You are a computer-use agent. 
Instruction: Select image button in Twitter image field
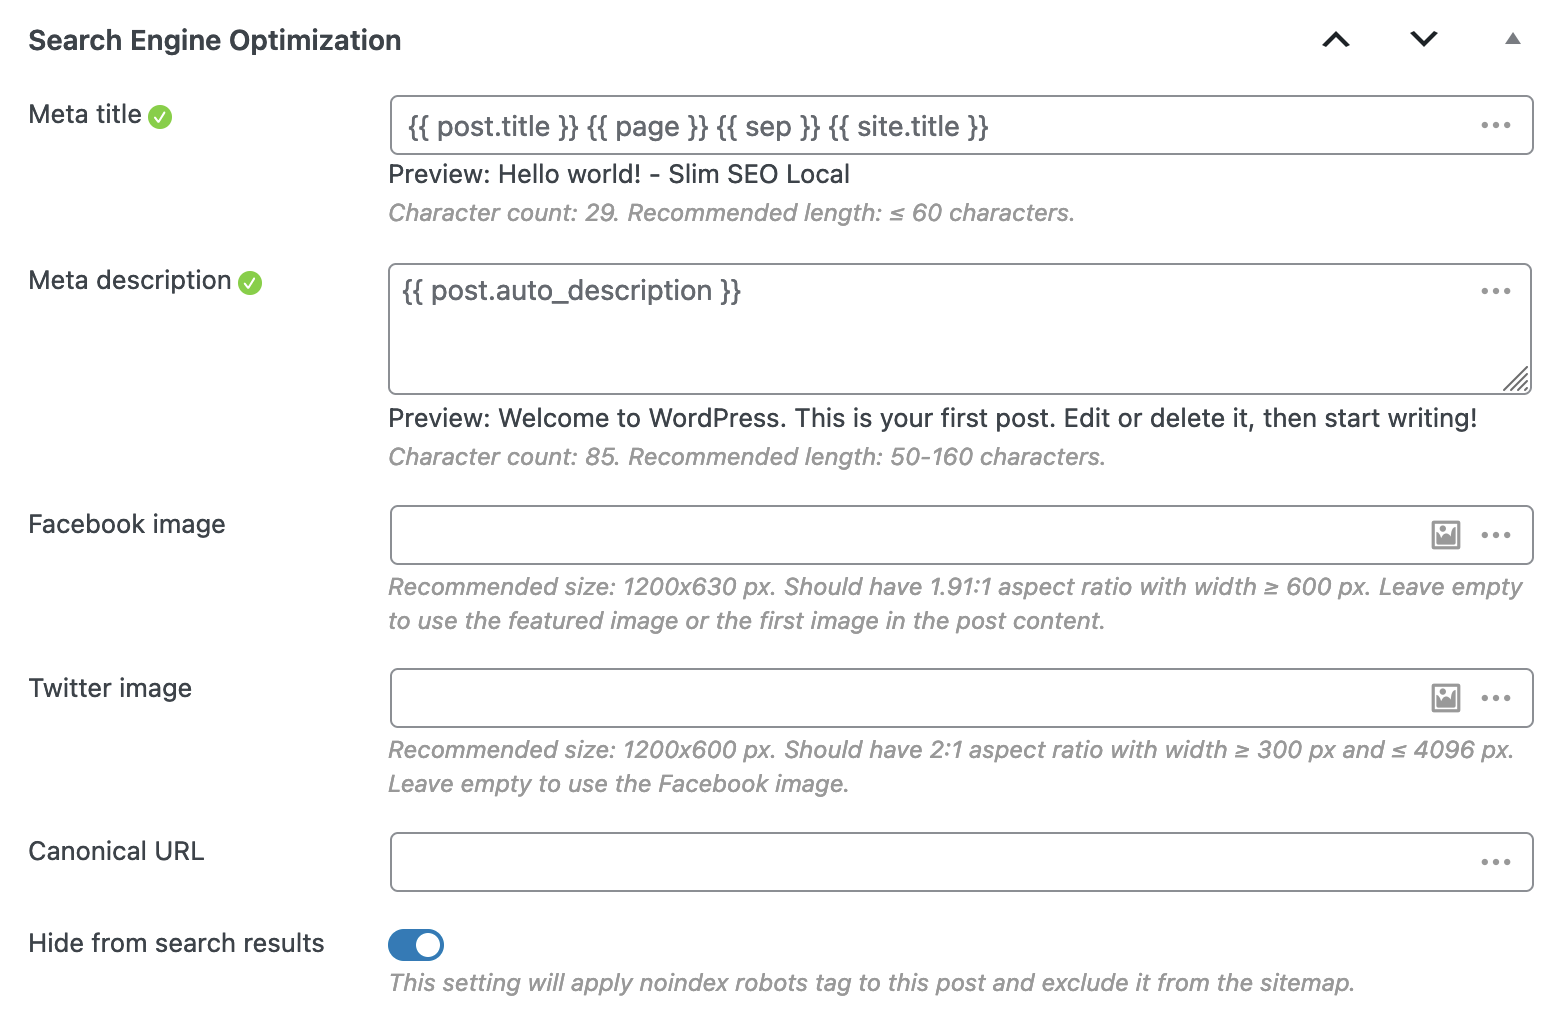tap(1445, 698)
